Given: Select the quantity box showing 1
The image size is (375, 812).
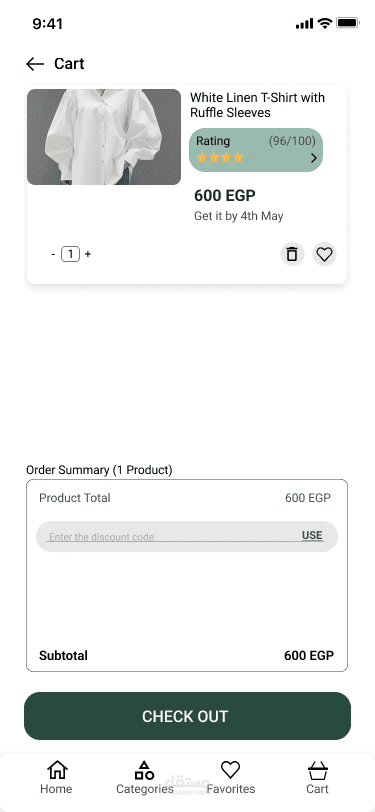Looking at the screenshot, I should [x=70, y=254].
